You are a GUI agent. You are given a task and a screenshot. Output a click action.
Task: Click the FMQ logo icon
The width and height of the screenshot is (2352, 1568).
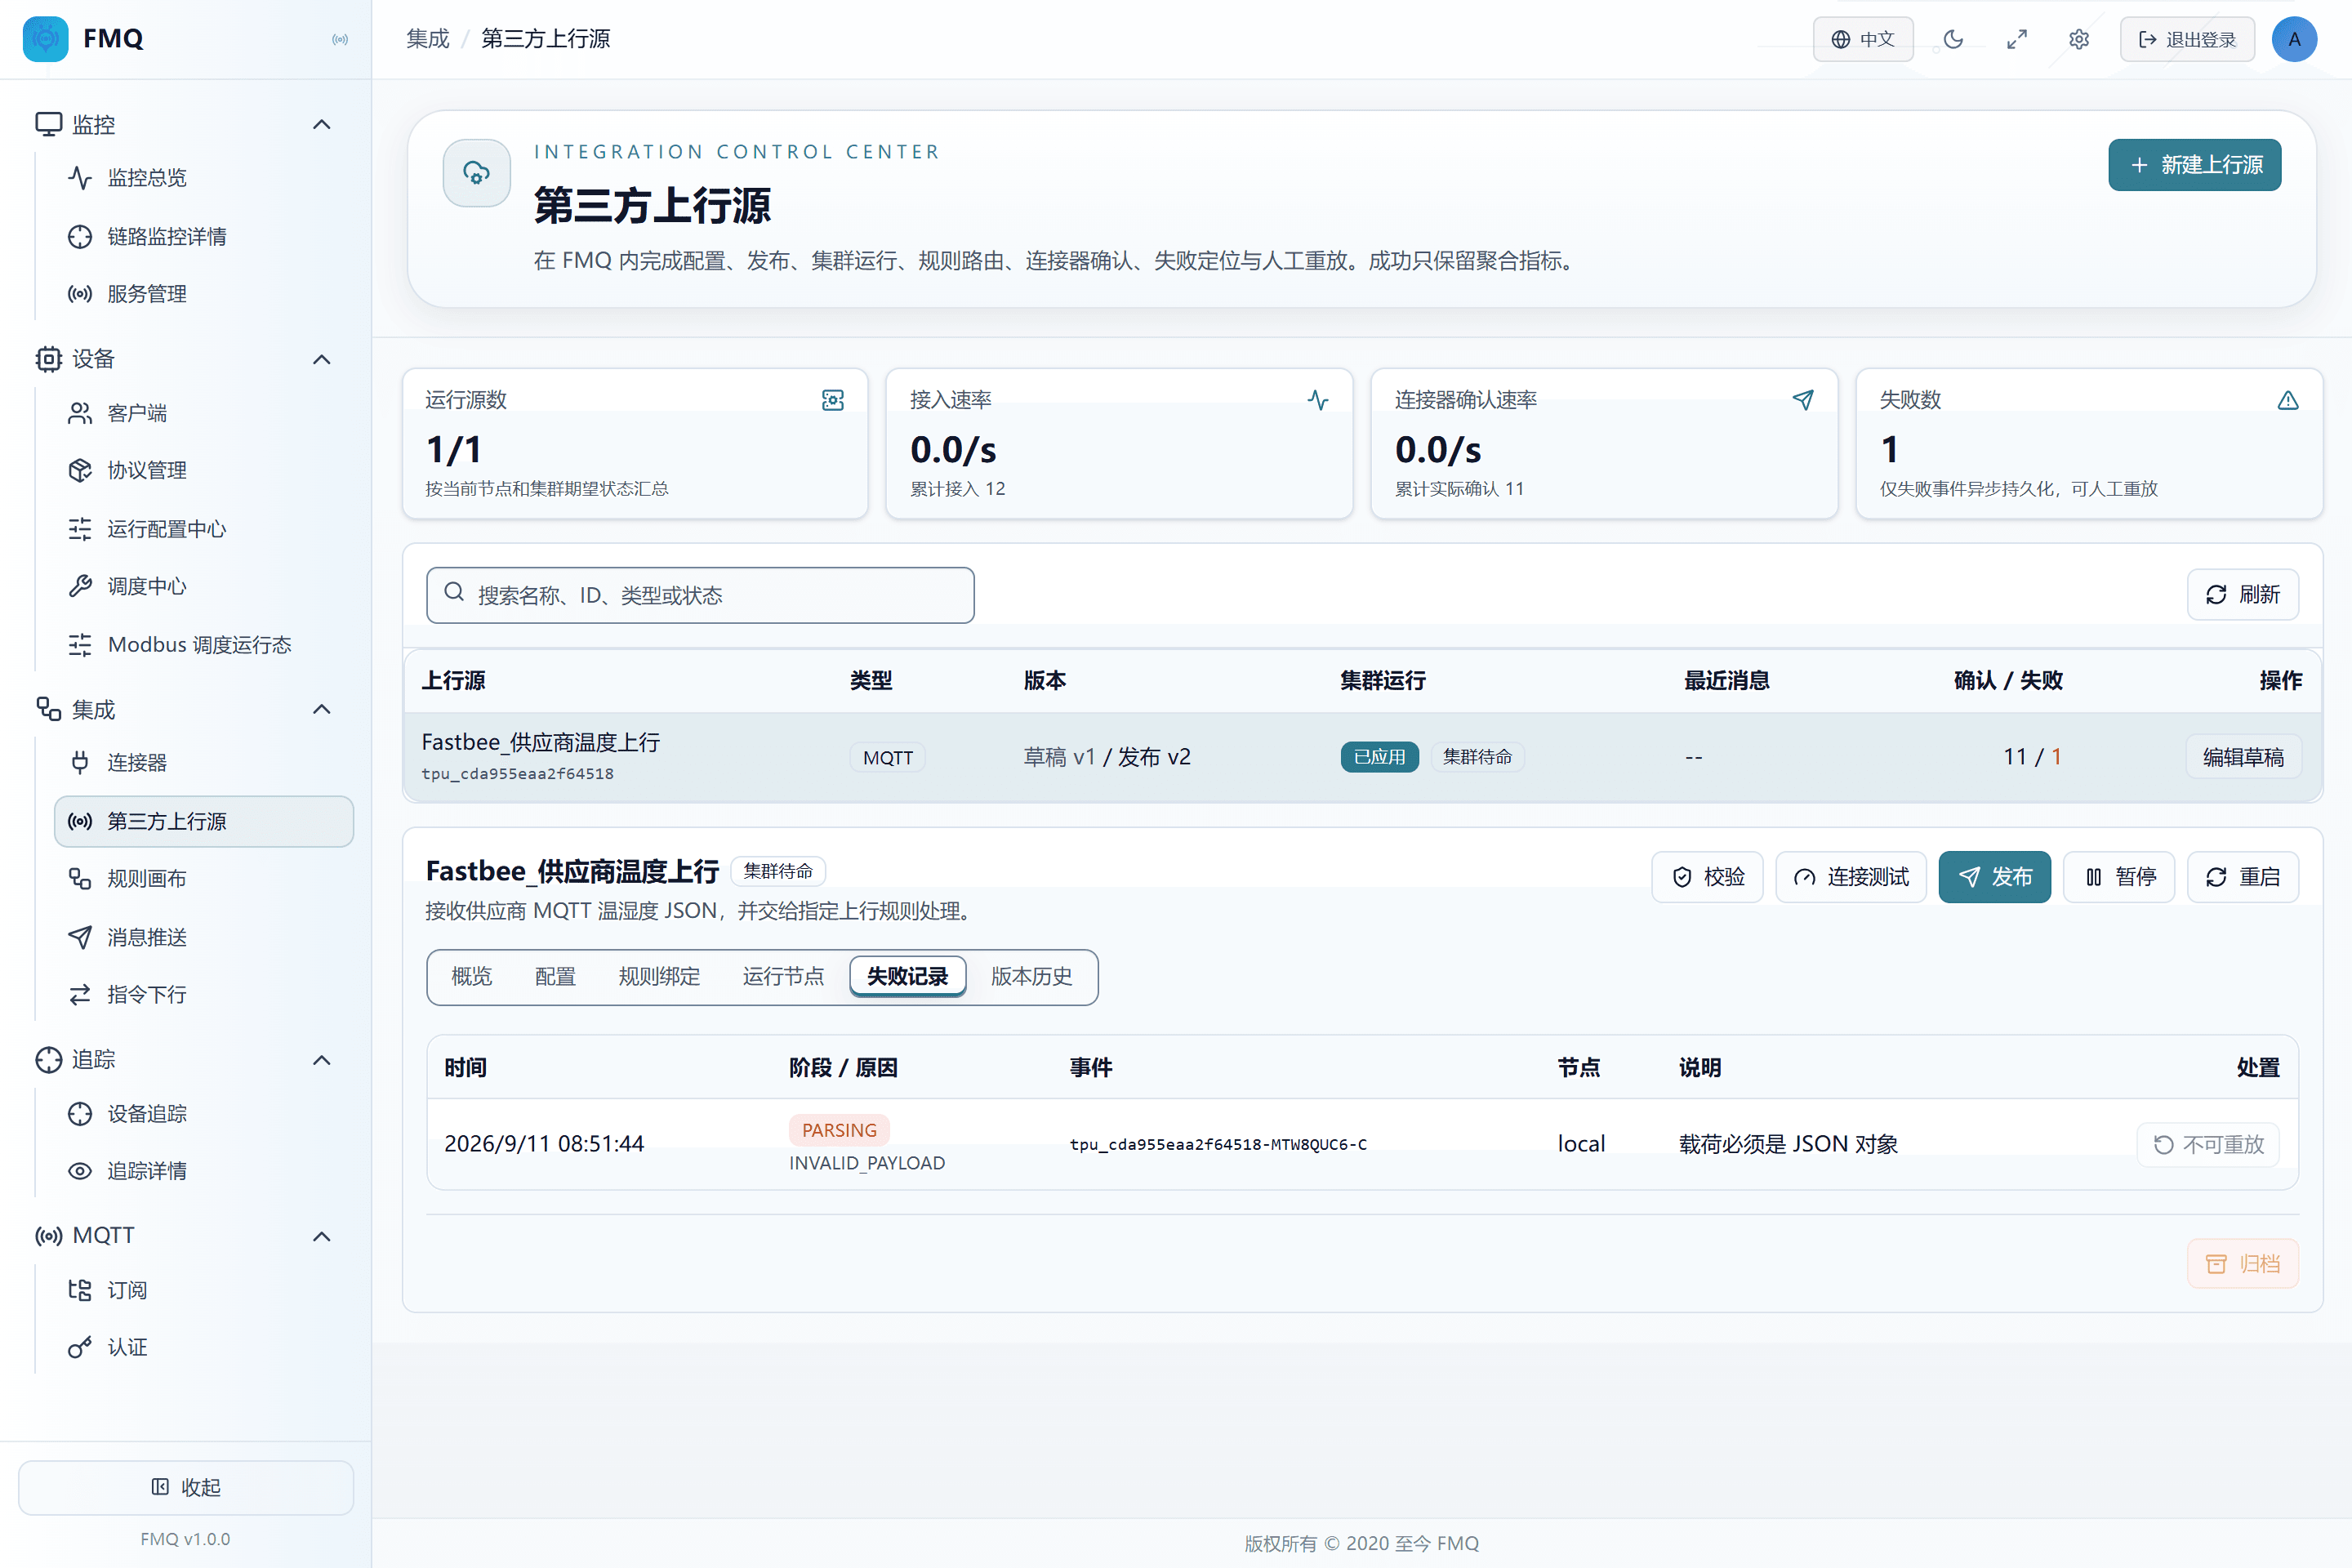tap(45, 39)
